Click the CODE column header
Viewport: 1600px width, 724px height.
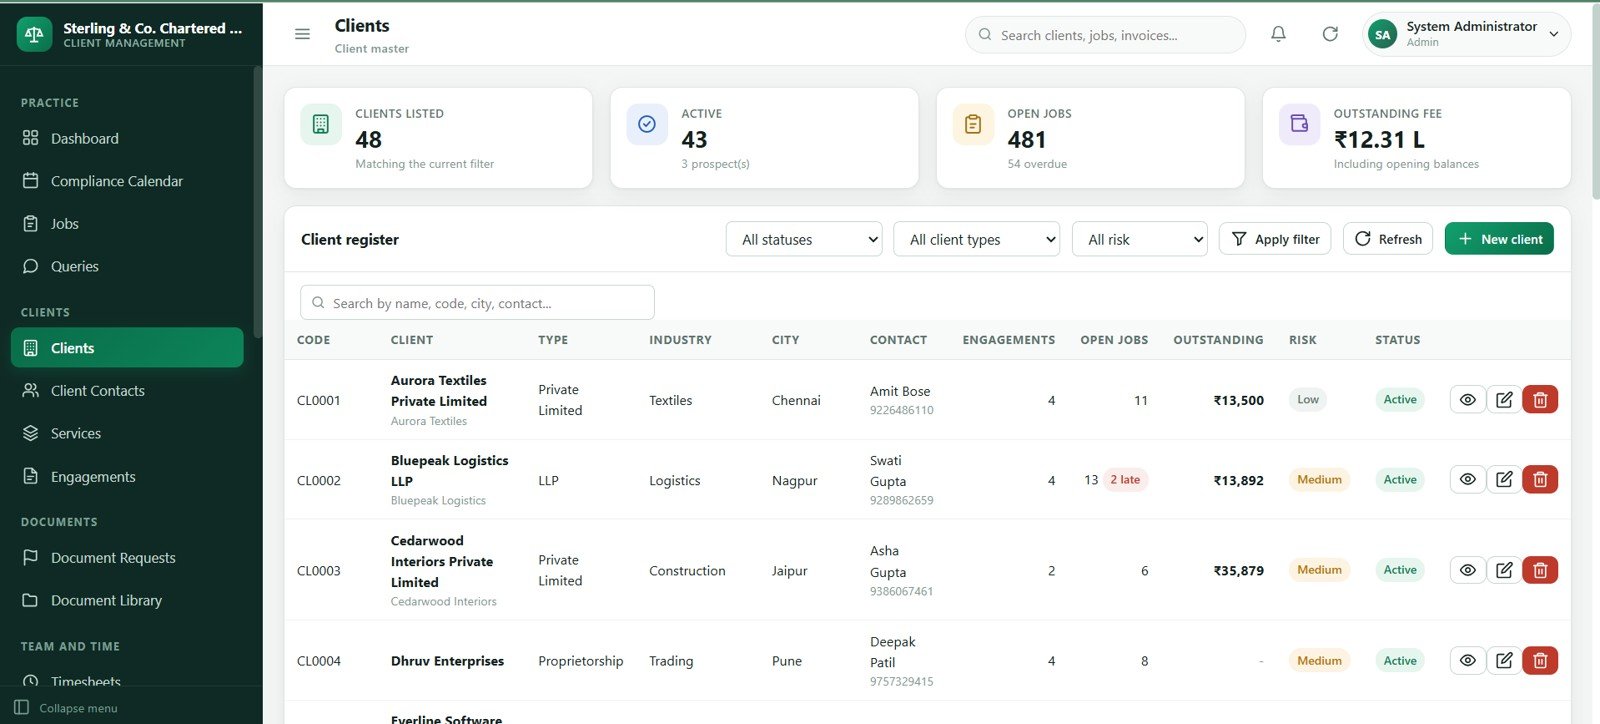[x=313, y=340]
